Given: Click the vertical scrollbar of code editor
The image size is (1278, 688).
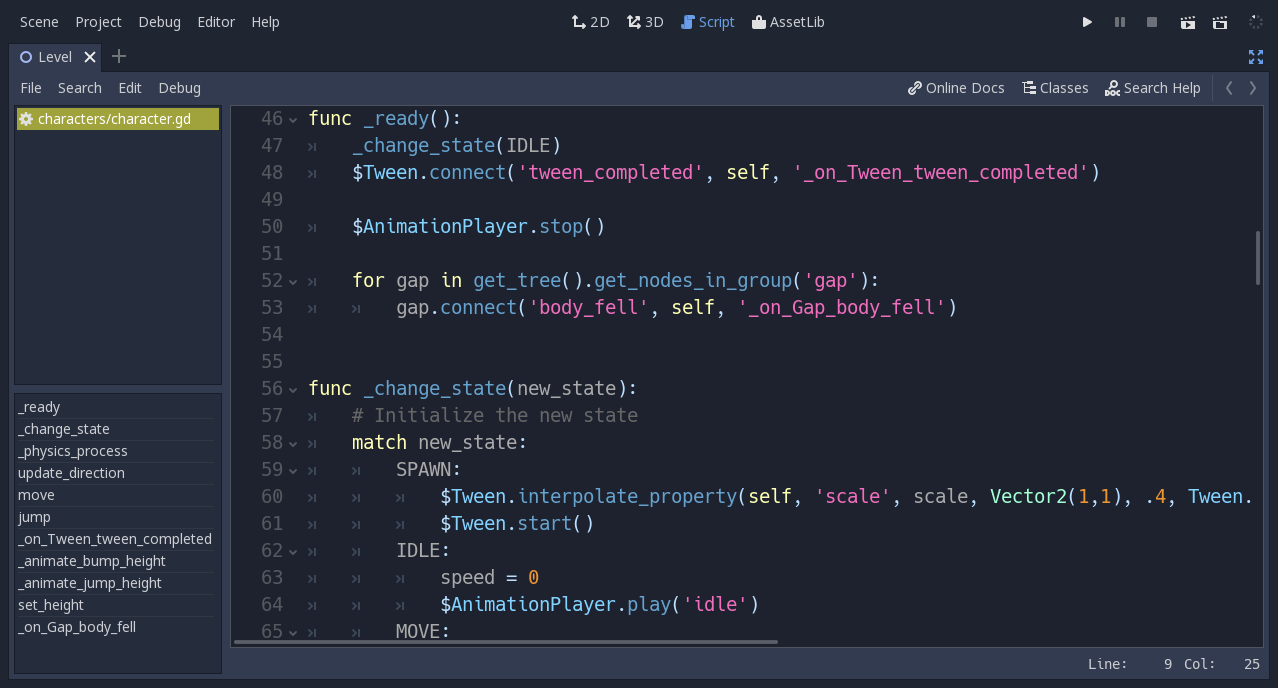Looking at the screenshot, I should [x=1257, y=258].
